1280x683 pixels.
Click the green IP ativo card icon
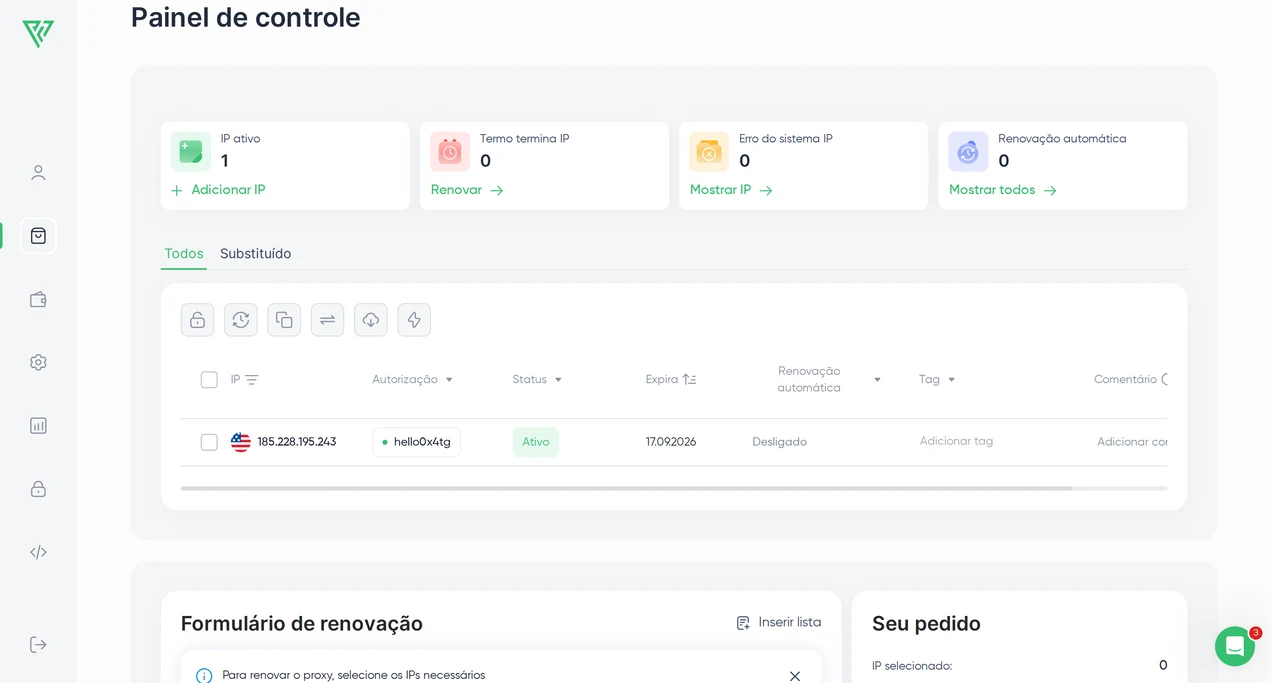pyautogui.click(x=191, y=152)
